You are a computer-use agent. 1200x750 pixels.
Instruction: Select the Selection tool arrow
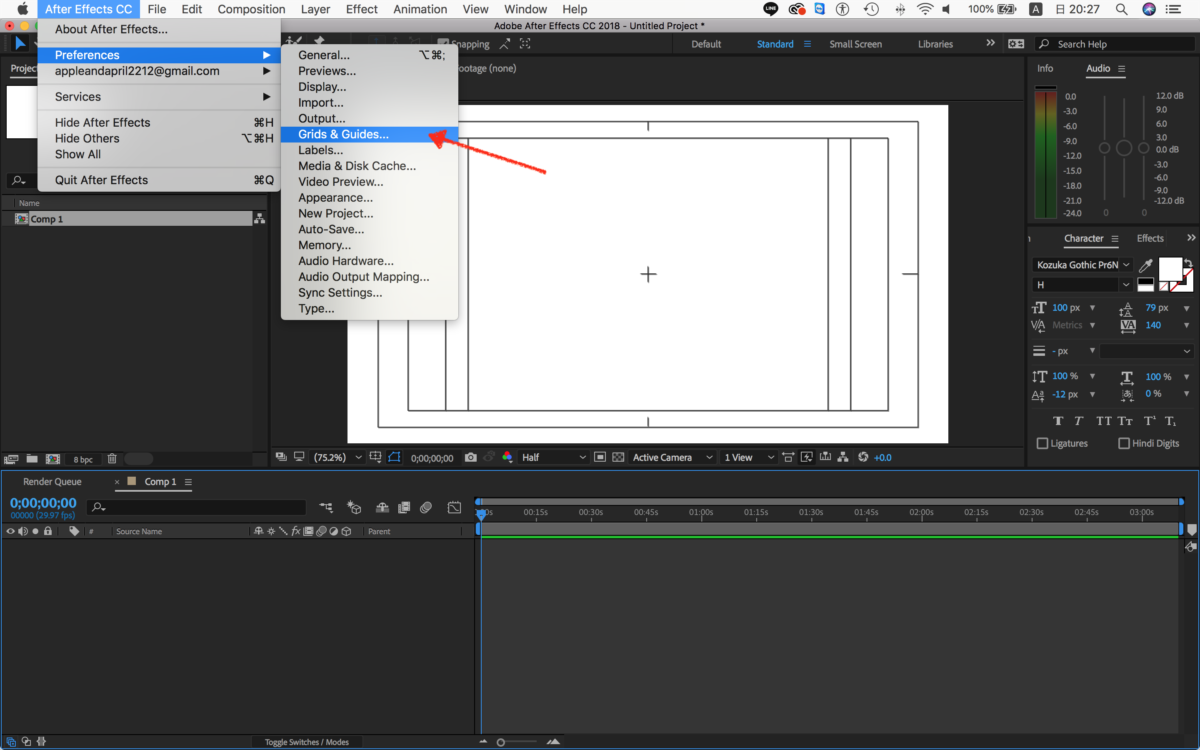click(x=20, y=44)
